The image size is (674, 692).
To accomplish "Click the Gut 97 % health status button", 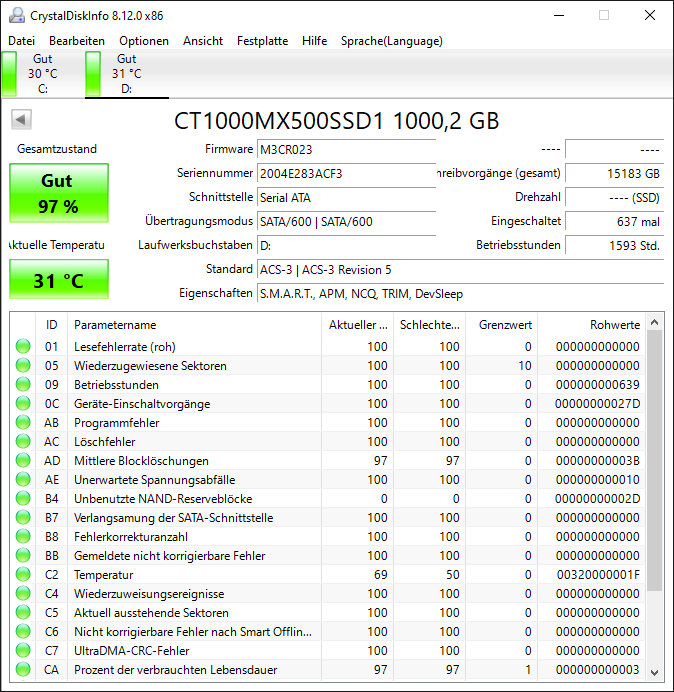I will pos(59,193).
